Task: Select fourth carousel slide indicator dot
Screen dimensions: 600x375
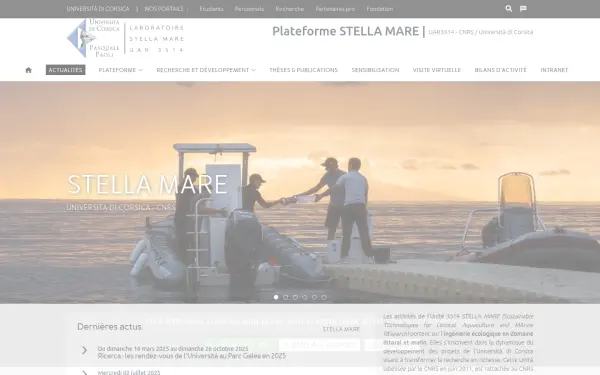Action: click(305, 297)
